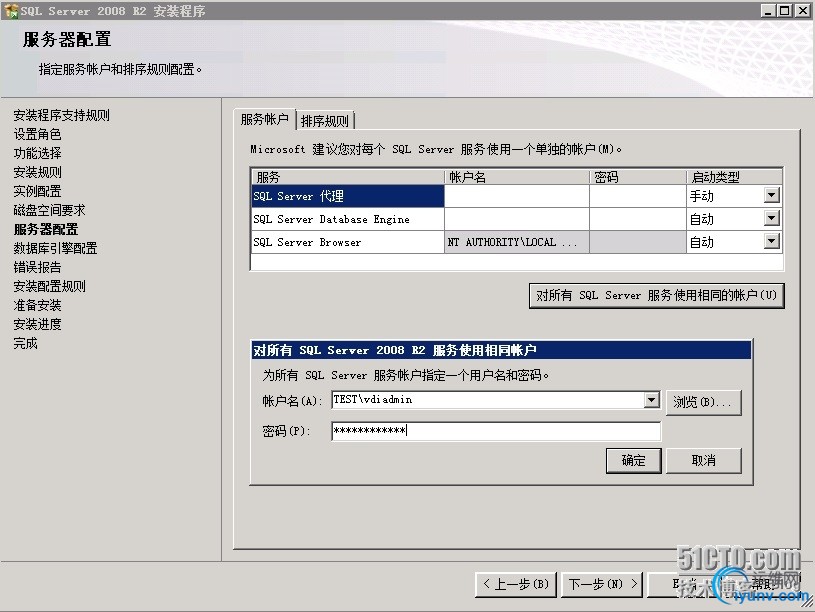Click 错误报告 step in sidebar
815x612 pixels.
click(x=37, y=267)
